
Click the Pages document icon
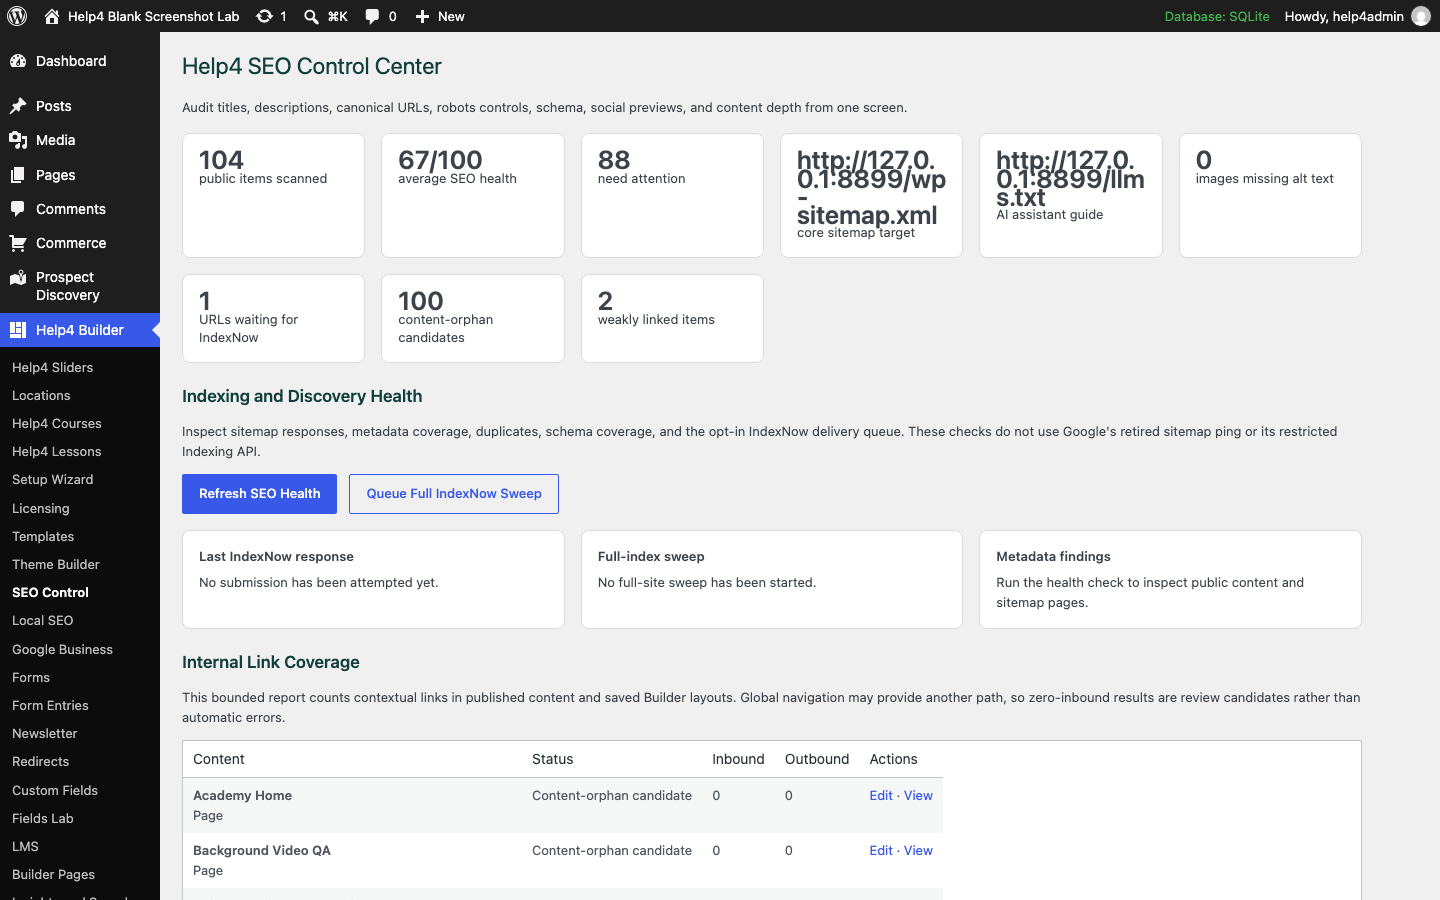tap(18, 175)
